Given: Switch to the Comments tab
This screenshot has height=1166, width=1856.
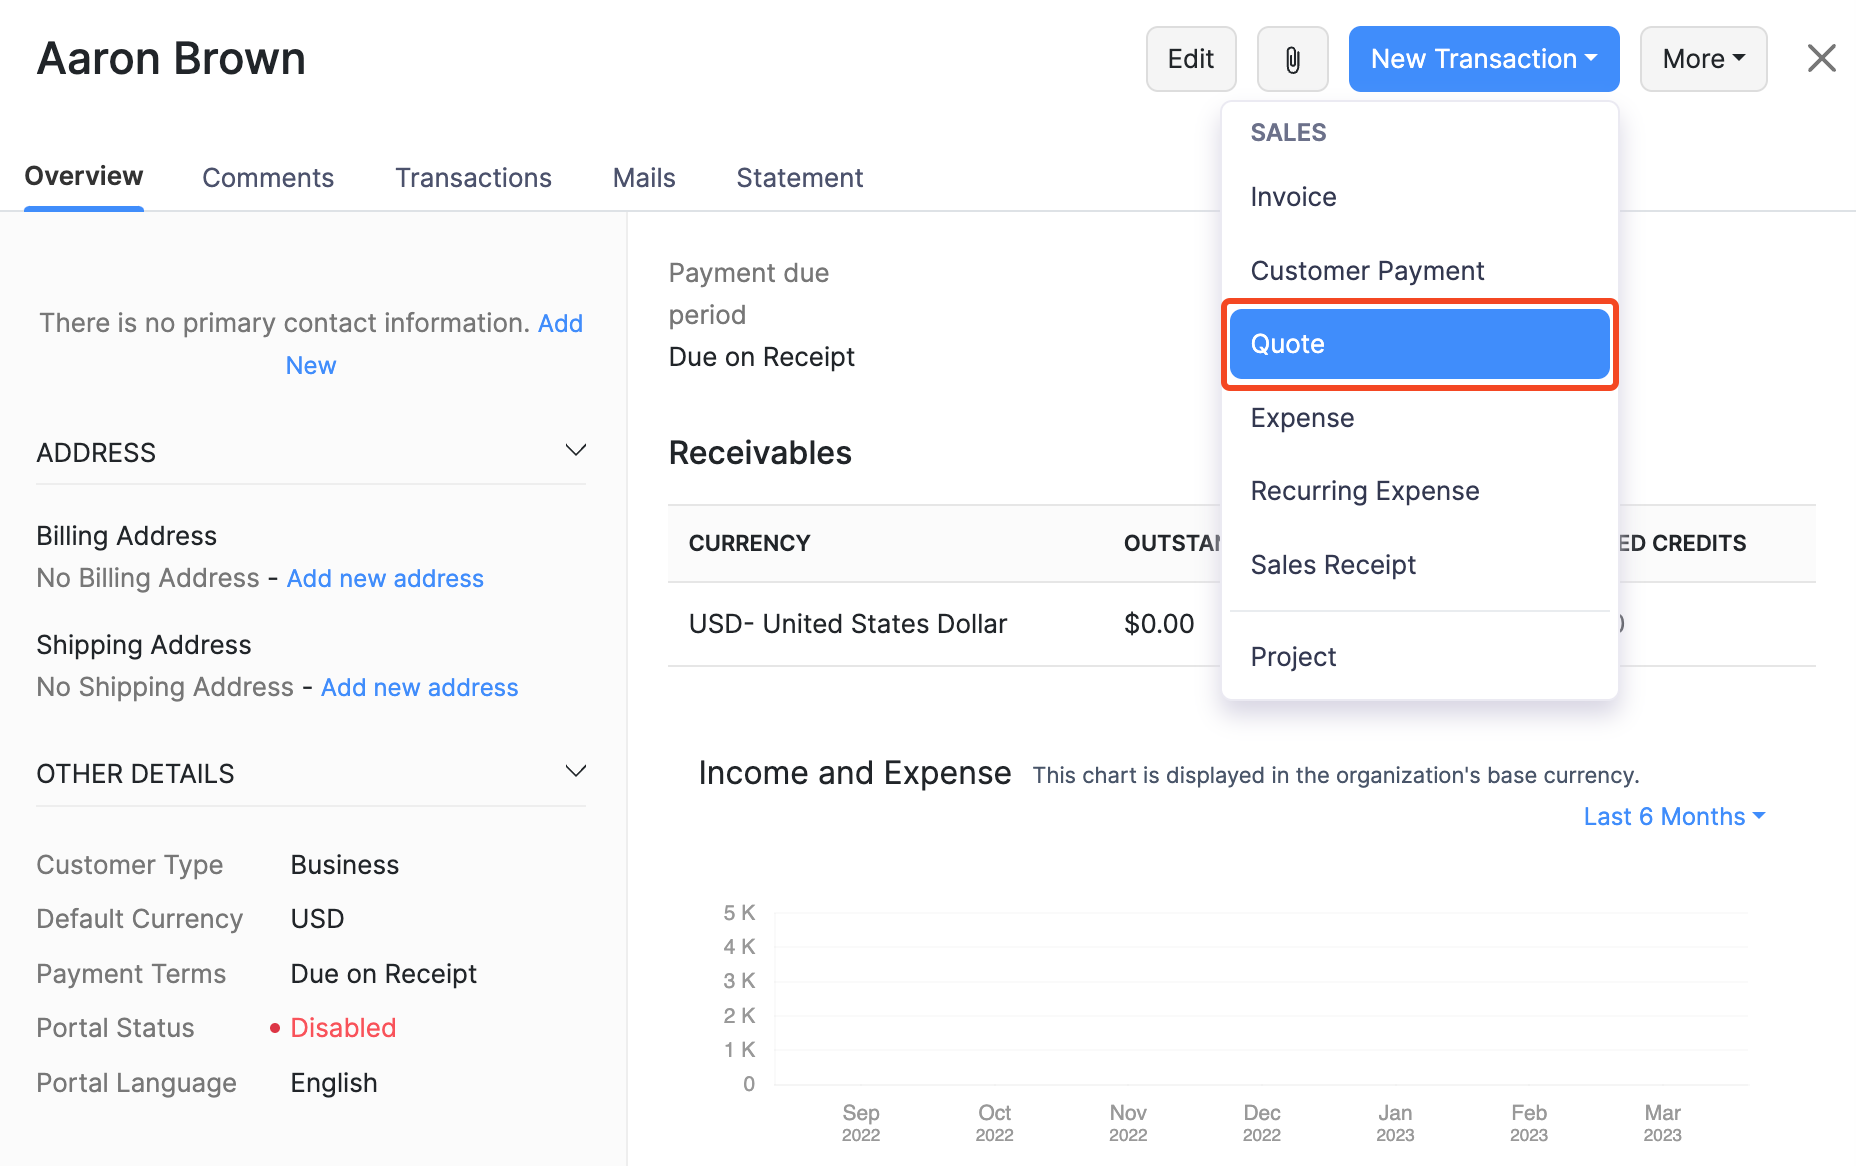Looking at the screenshot, I should point(268,178).
